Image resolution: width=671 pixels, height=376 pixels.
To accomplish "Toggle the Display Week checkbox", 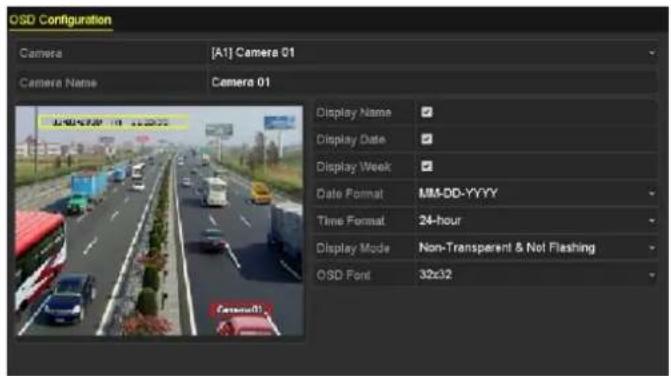I will [x=427, y=166].
